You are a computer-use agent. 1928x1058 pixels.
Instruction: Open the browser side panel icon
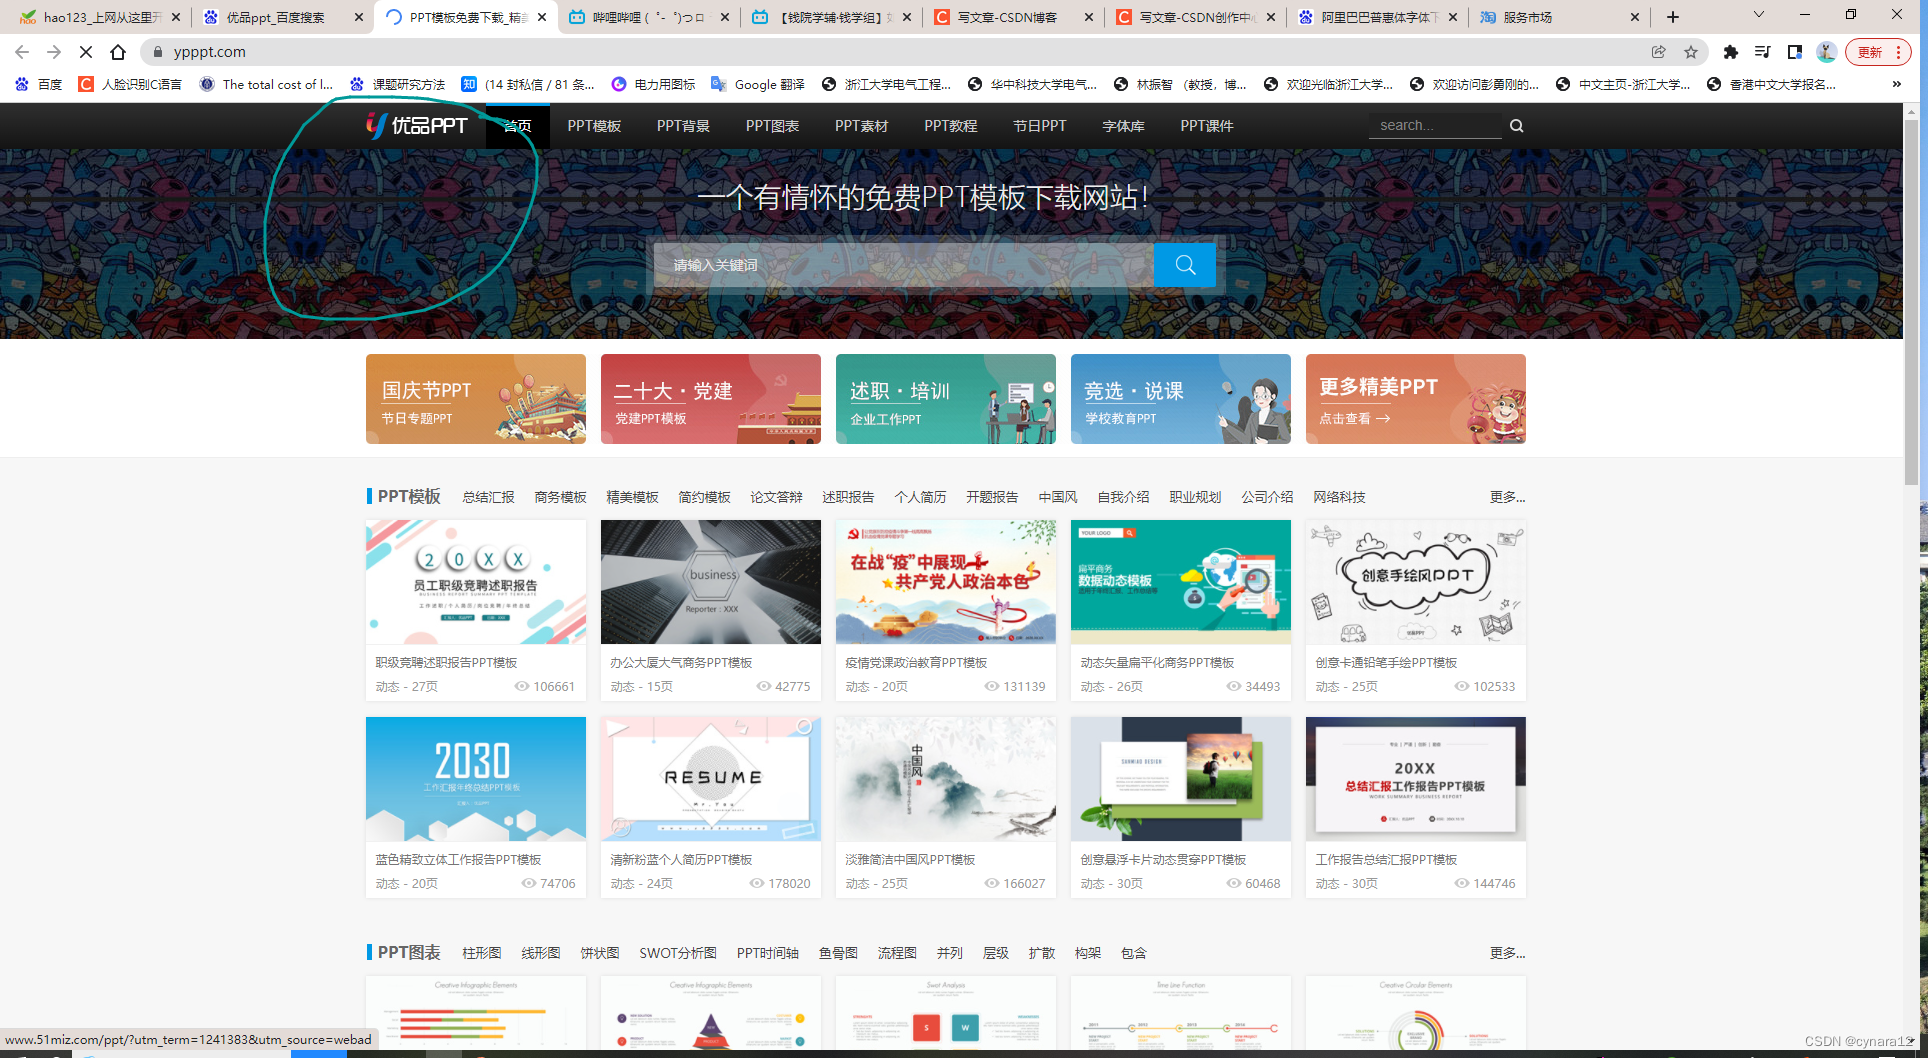(1794, 52)
